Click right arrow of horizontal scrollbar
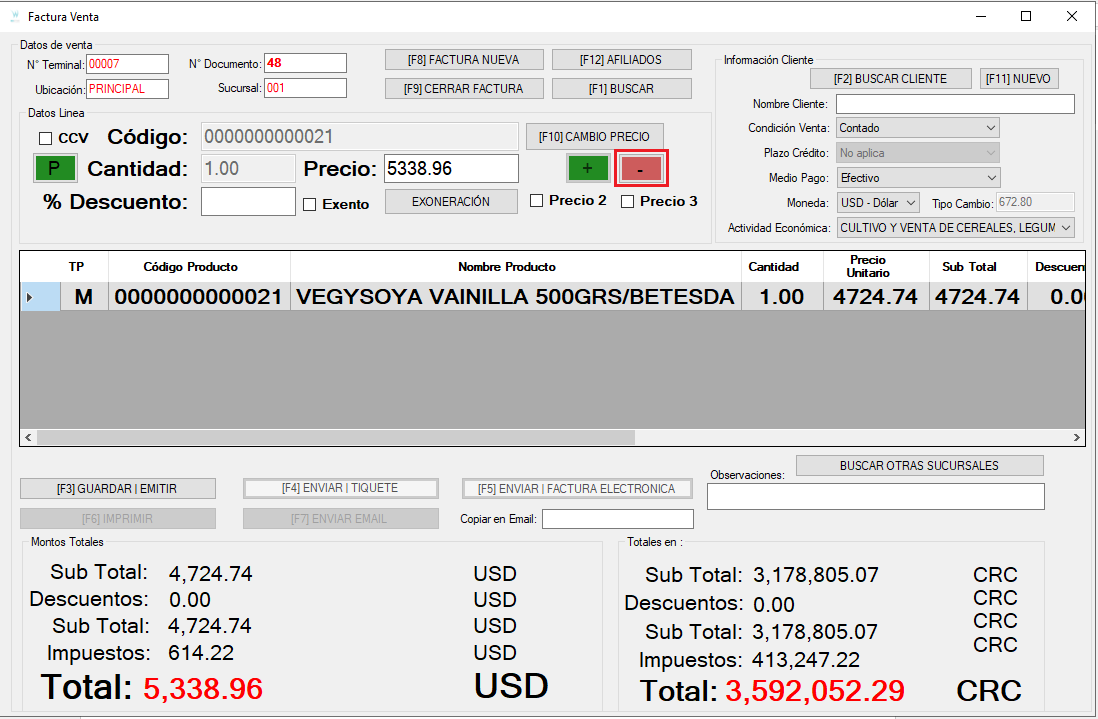 (1077, 438)
